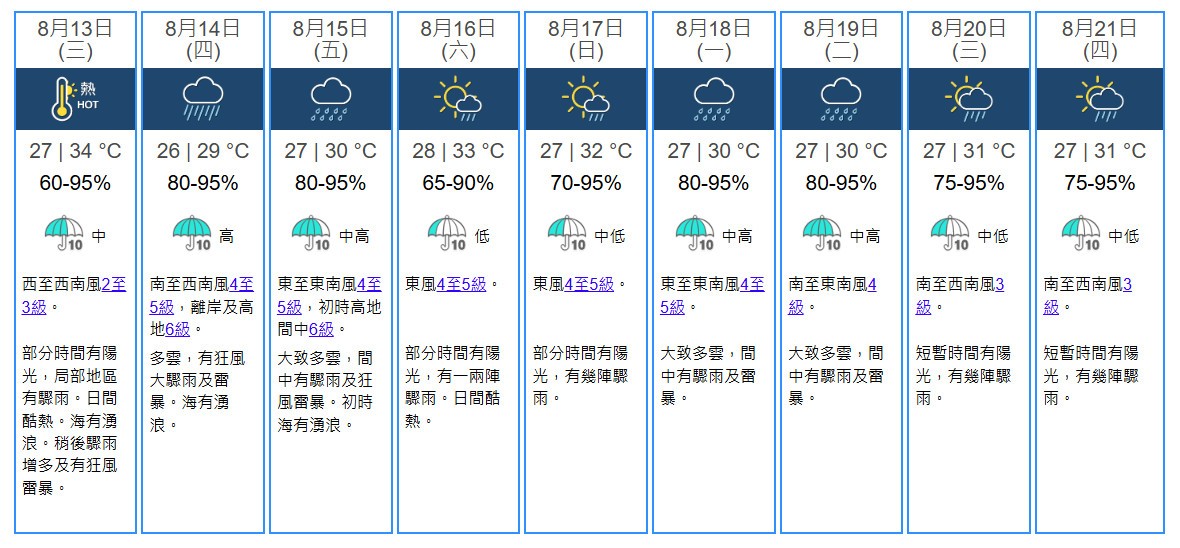Click the umbrella icon for 8月19日
Screen dimensions: 1180x548
[823, 233]
